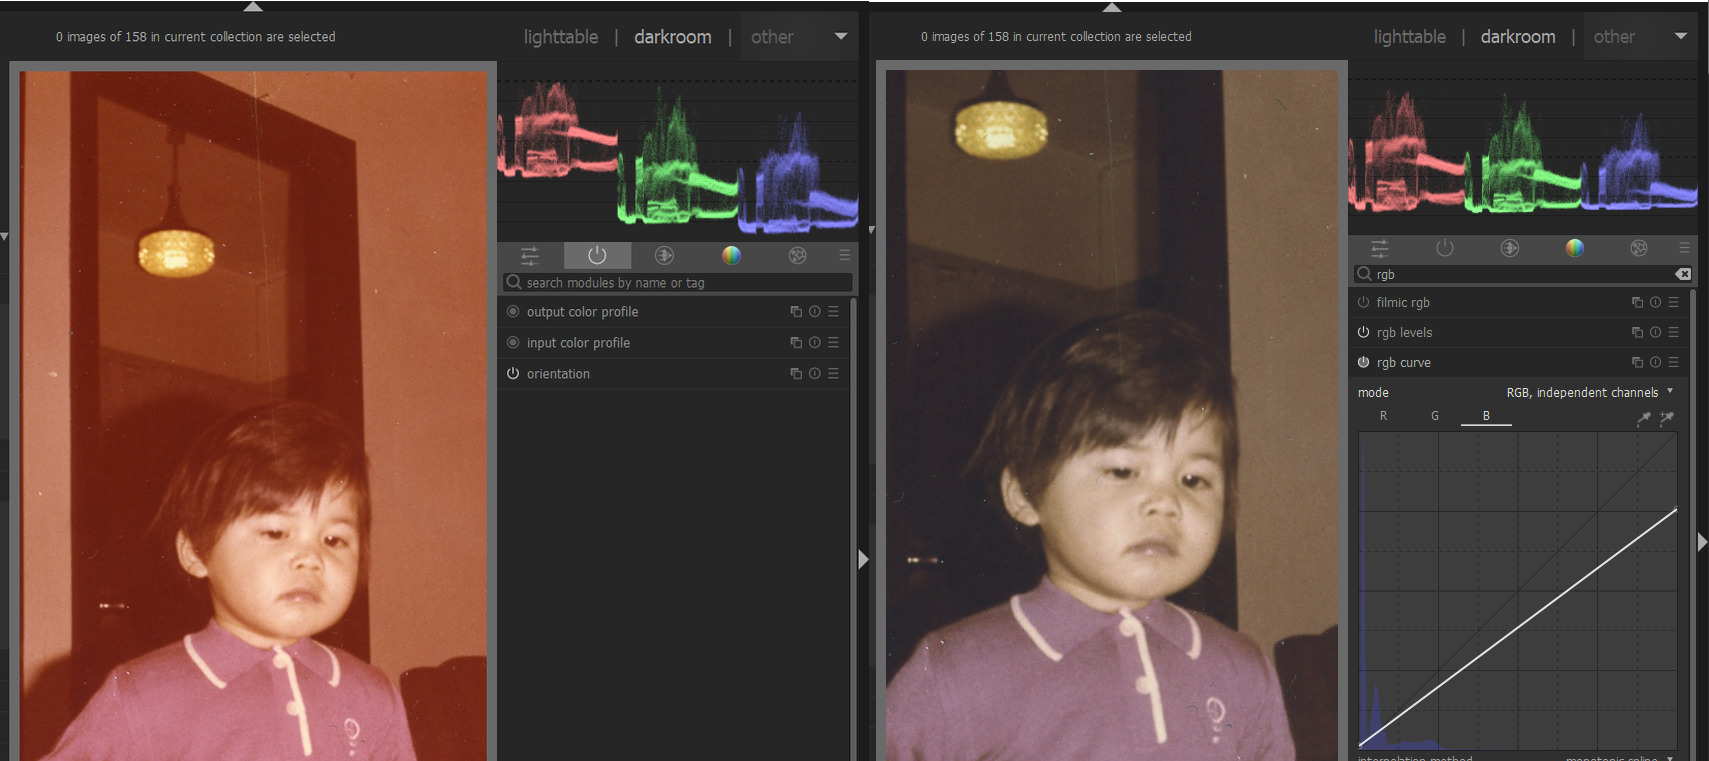The height and width of the screenshot is (761, 1709).
Task: Enable the filmic rgb module
Action: [1363, 302]
